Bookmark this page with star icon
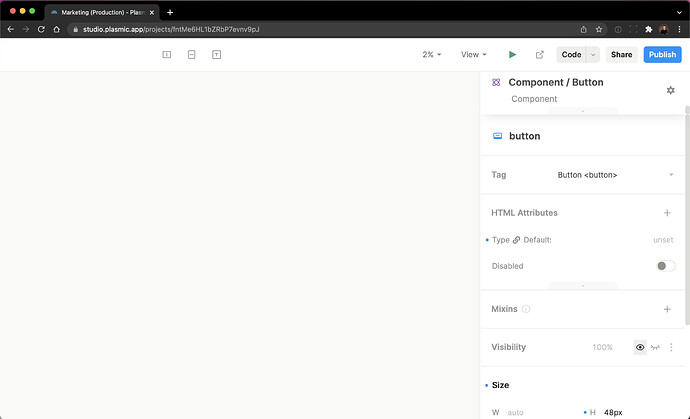Image resolution: width=690 pixels, height=419 pixels. [x=599, y=29]
